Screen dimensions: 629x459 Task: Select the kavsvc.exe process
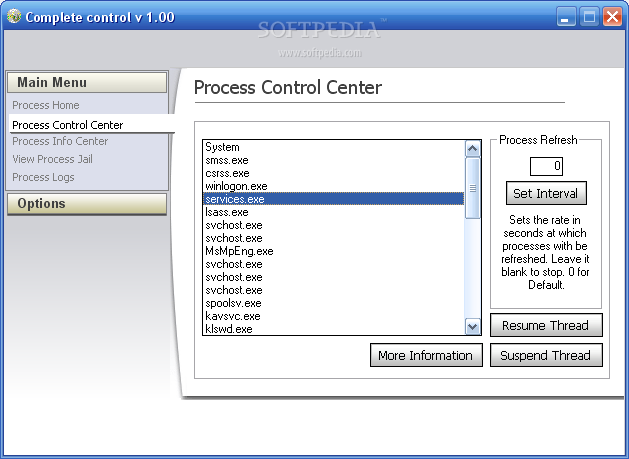pos(334,316)
